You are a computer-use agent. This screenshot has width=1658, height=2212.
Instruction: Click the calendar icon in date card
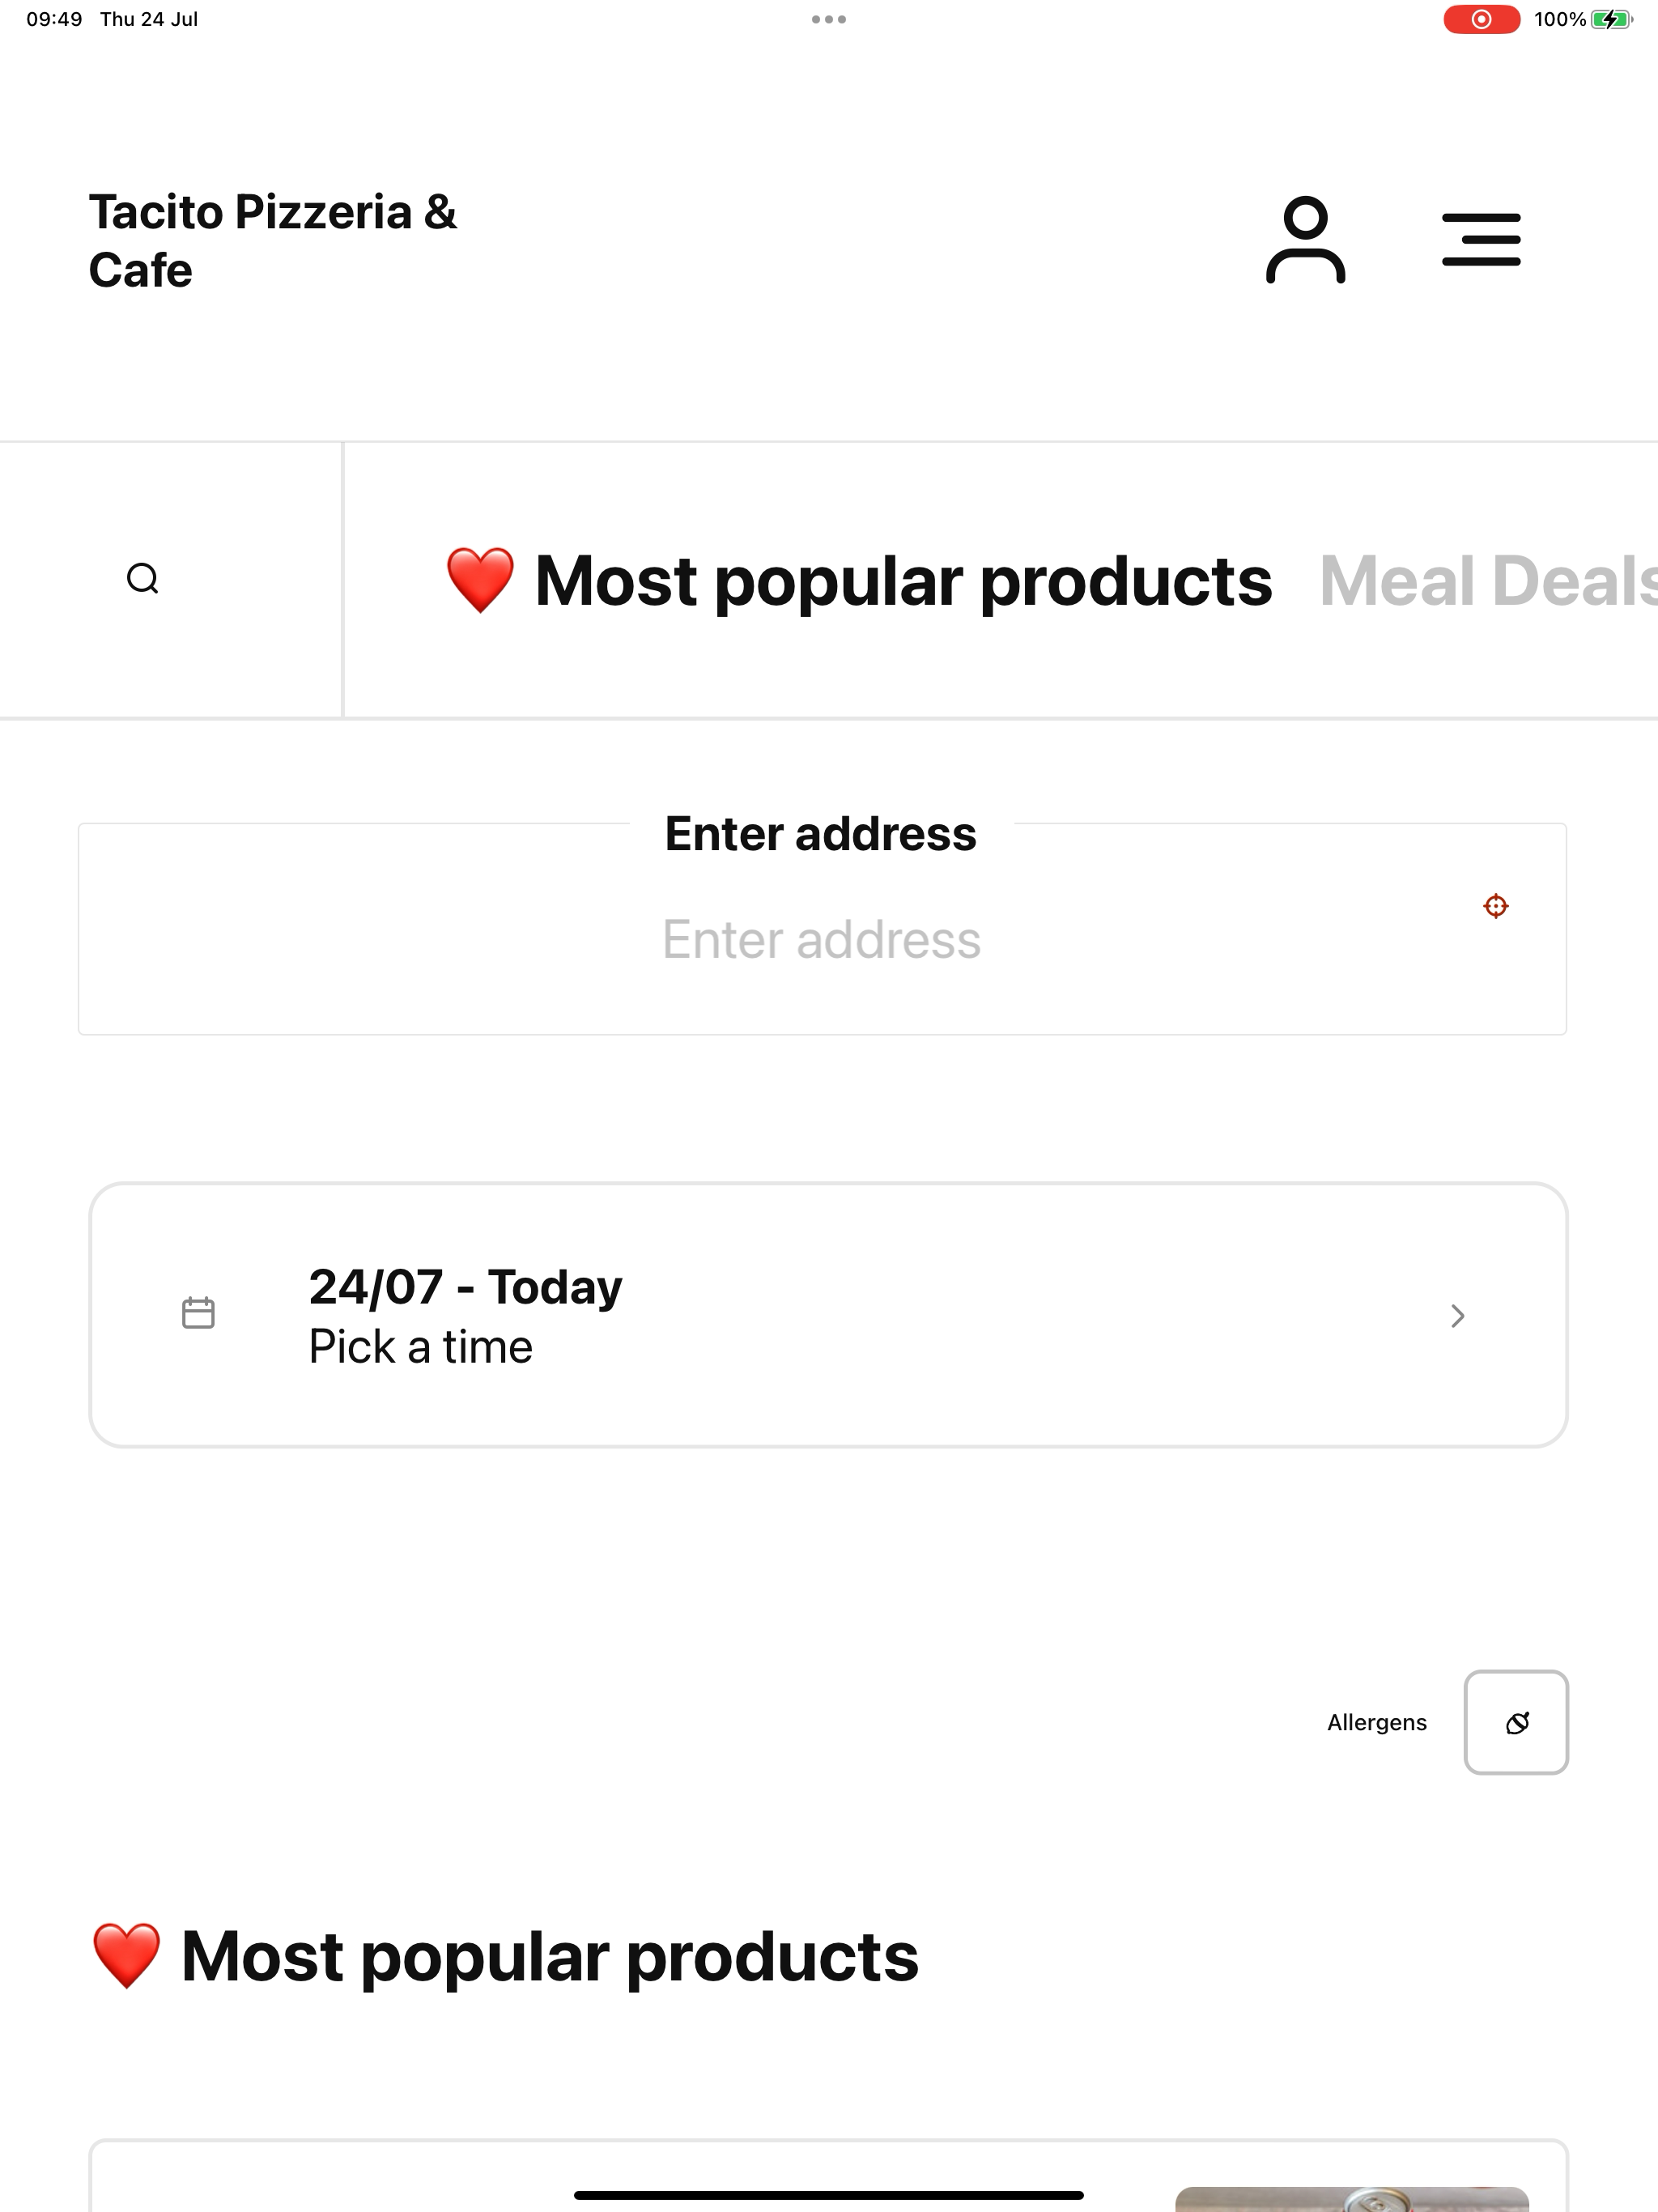pos(198,1313)
